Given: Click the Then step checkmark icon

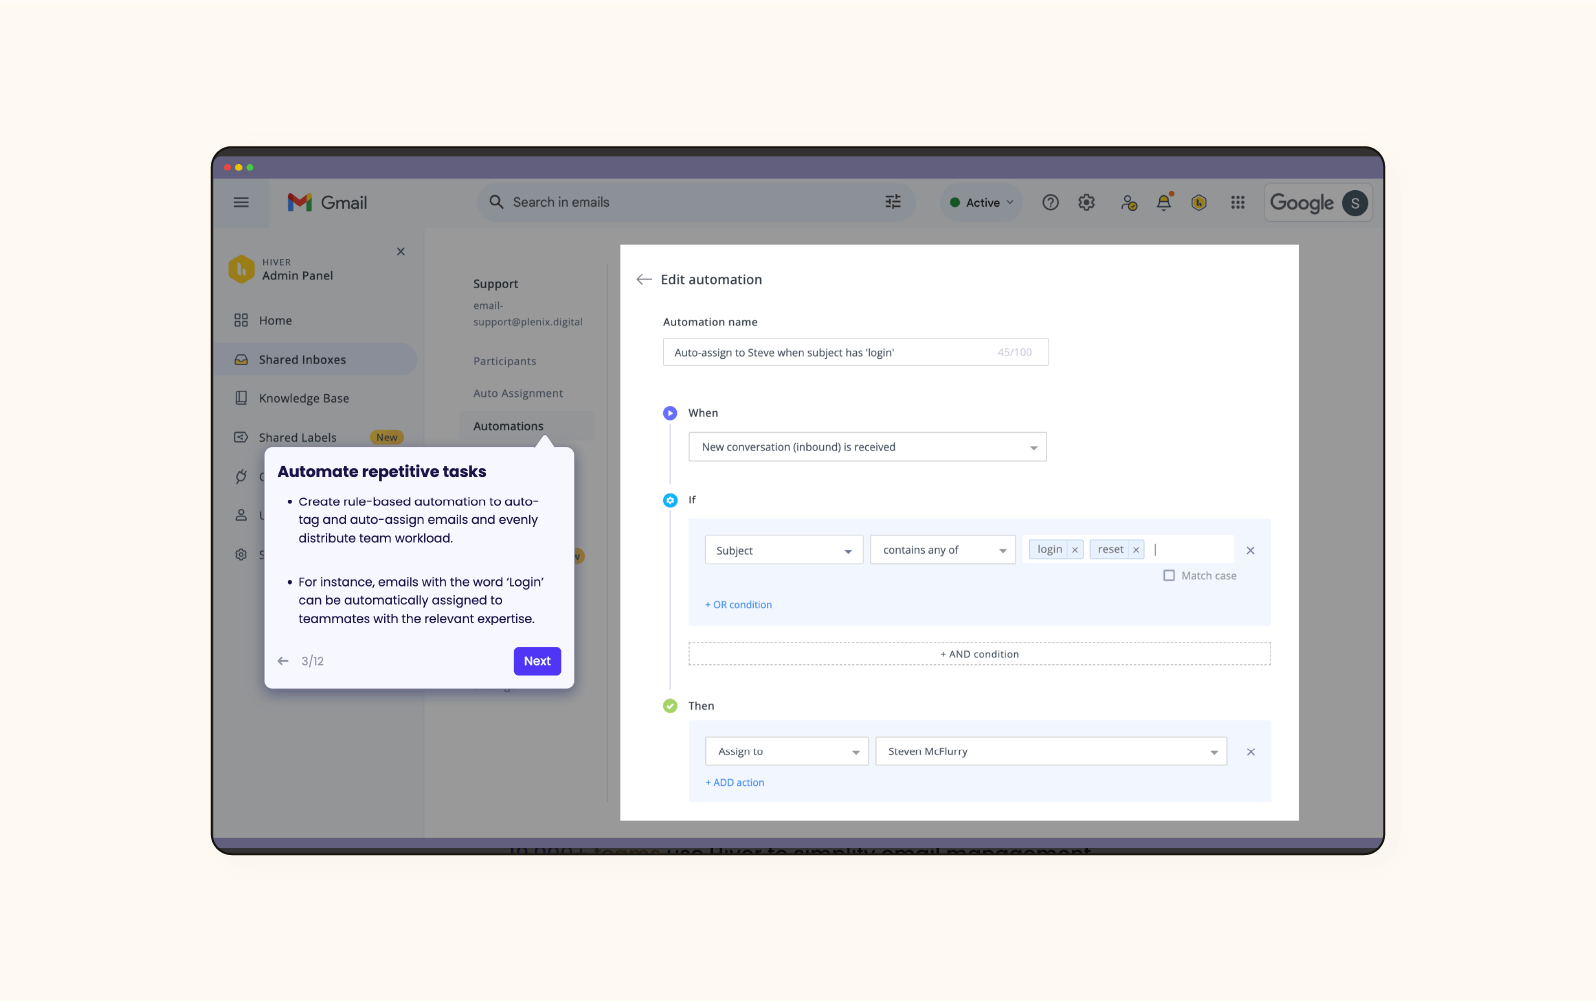Looking at the screenshot, I should tap(670, 706).
